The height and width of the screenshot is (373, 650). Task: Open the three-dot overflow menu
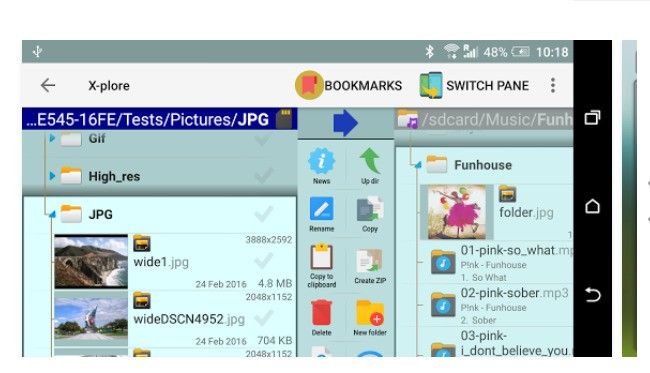553,85
